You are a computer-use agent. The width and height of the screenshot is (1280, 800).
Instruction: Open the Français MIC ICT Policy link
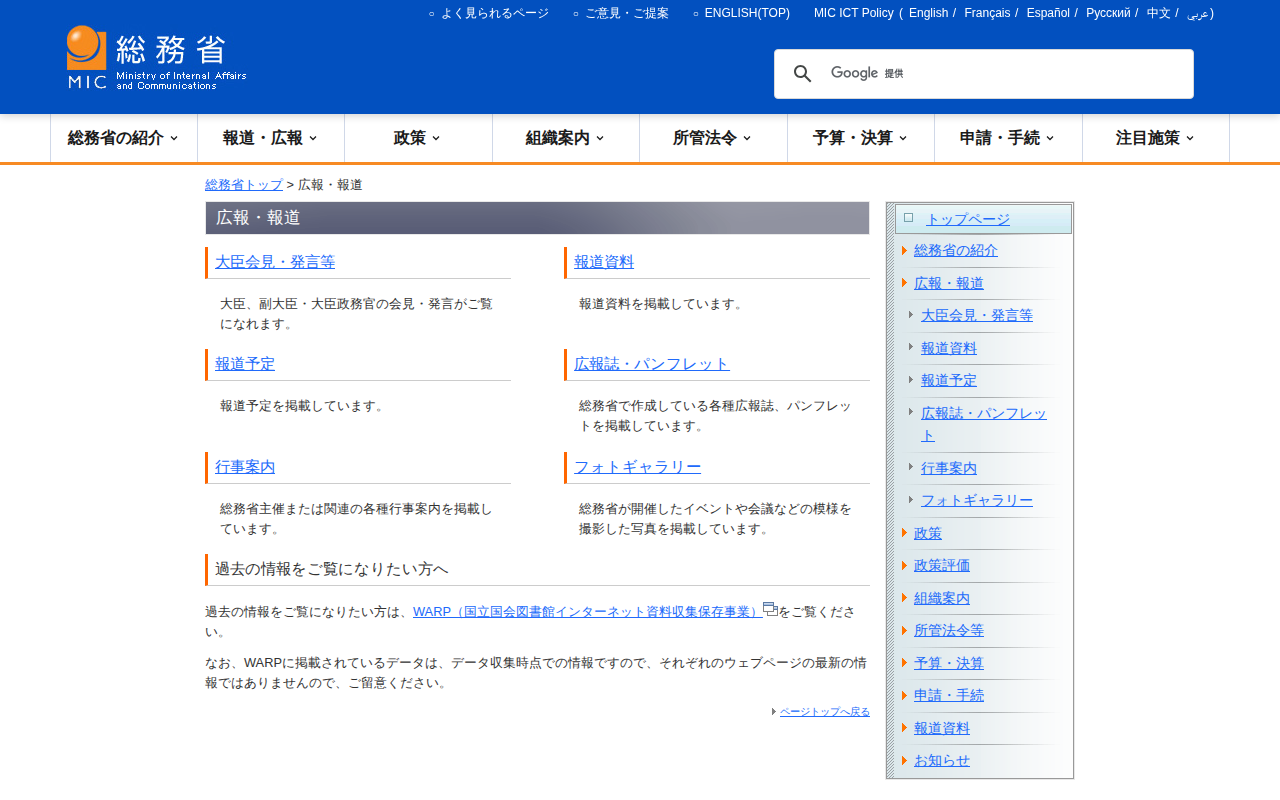[986, 13]
